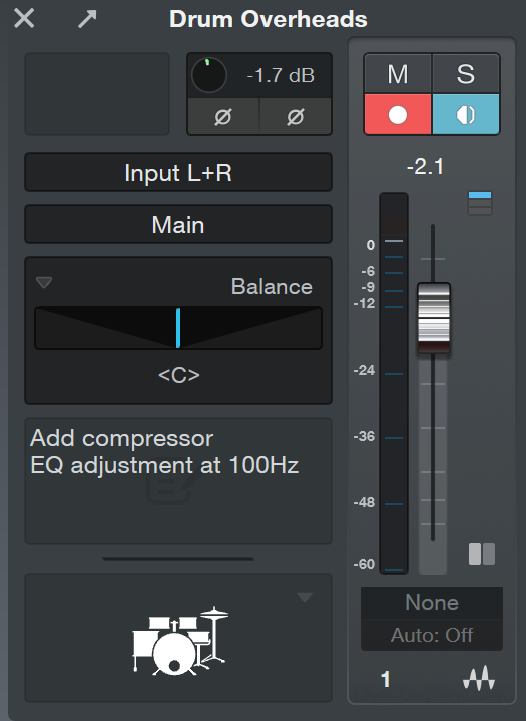Invert phase on the right channel

click(296, 117)
